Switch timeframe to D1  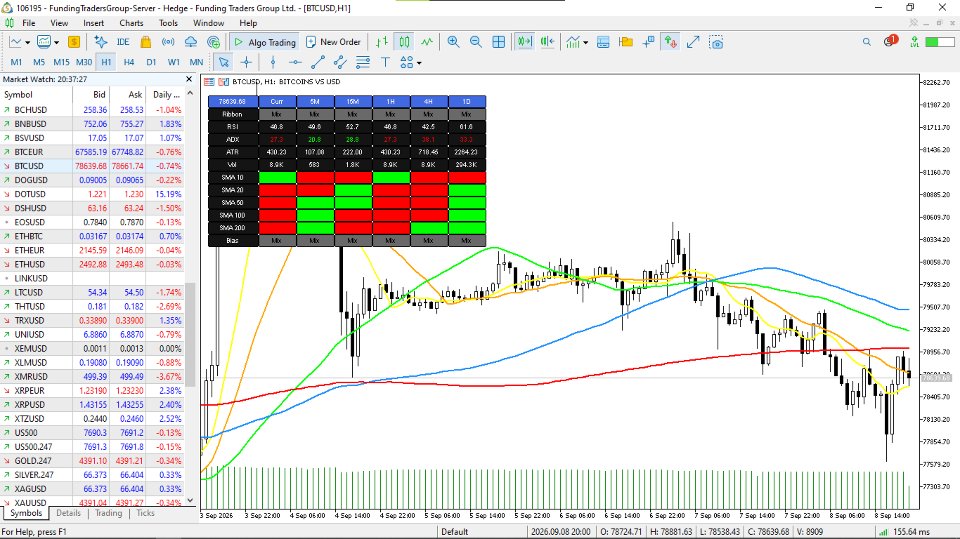(x=151, y=62)
